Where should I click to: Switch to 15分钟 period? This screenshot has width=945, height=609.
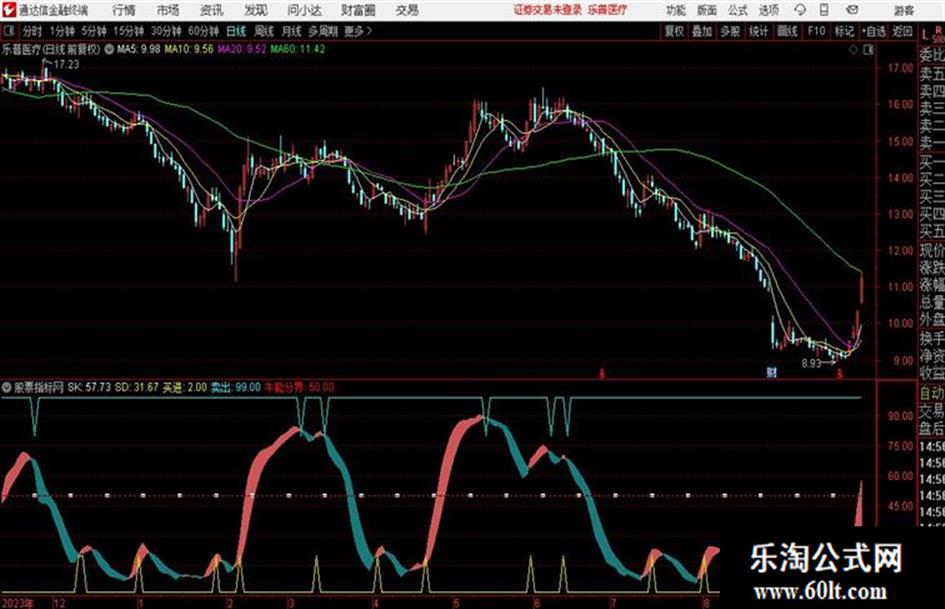point(129,31)
